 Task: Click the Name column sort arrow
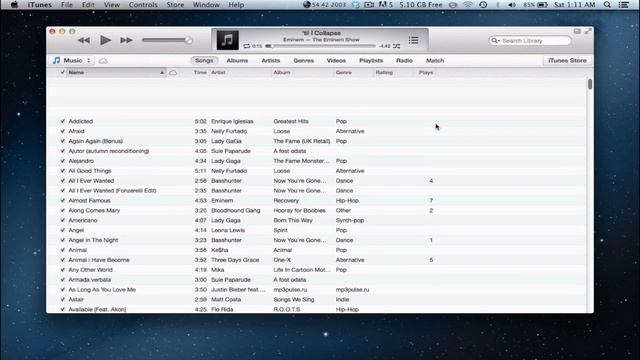(x=162, y=73)
